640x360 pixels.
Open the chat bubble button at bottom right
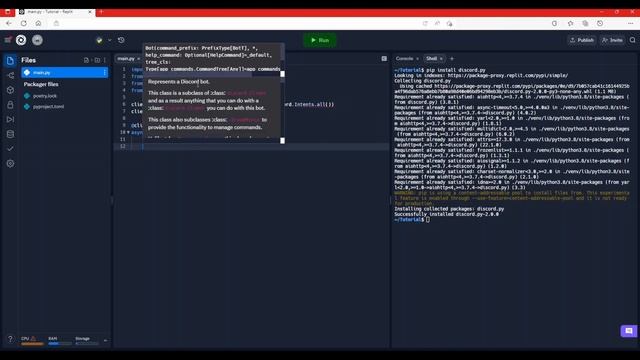(629, 331)
